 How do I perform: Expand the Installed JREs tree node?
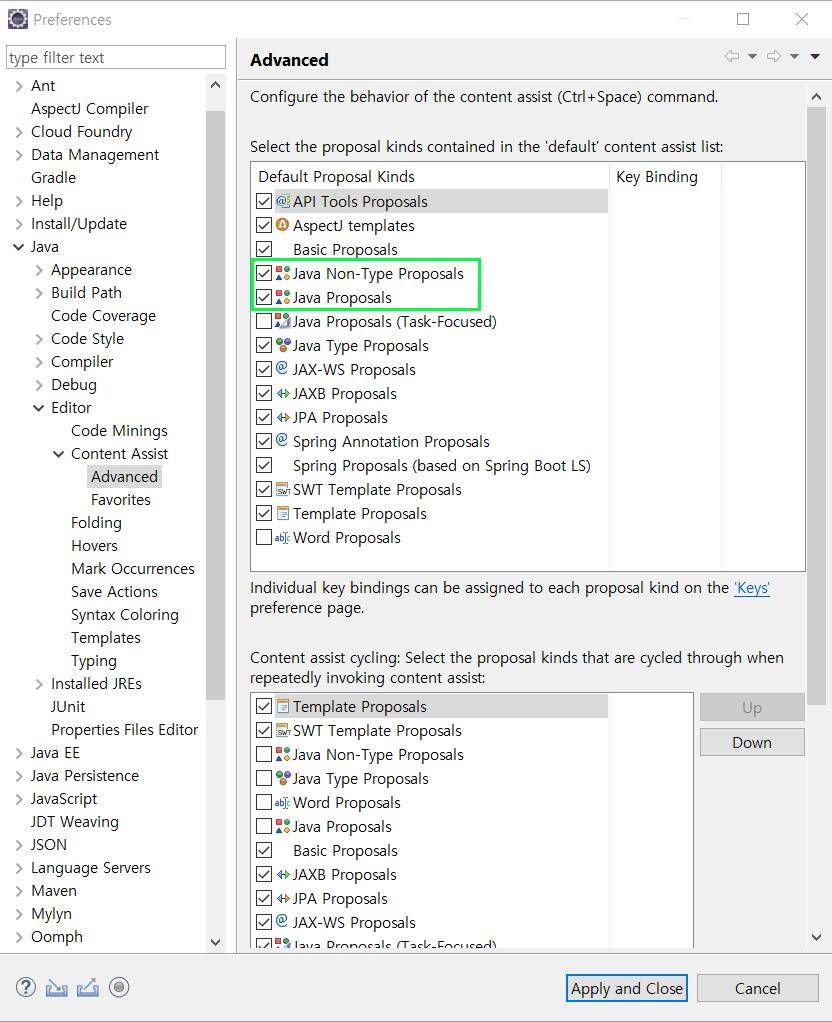(39, 684)
